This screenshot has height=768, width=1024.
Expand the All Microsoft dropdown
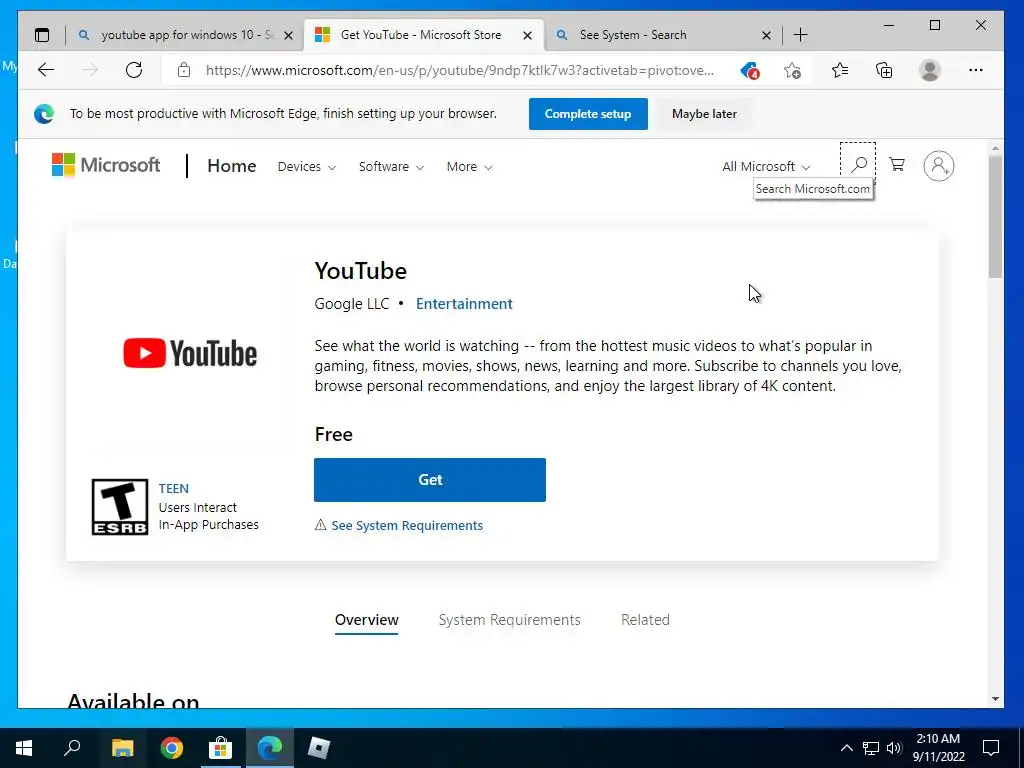click(765, 167)
